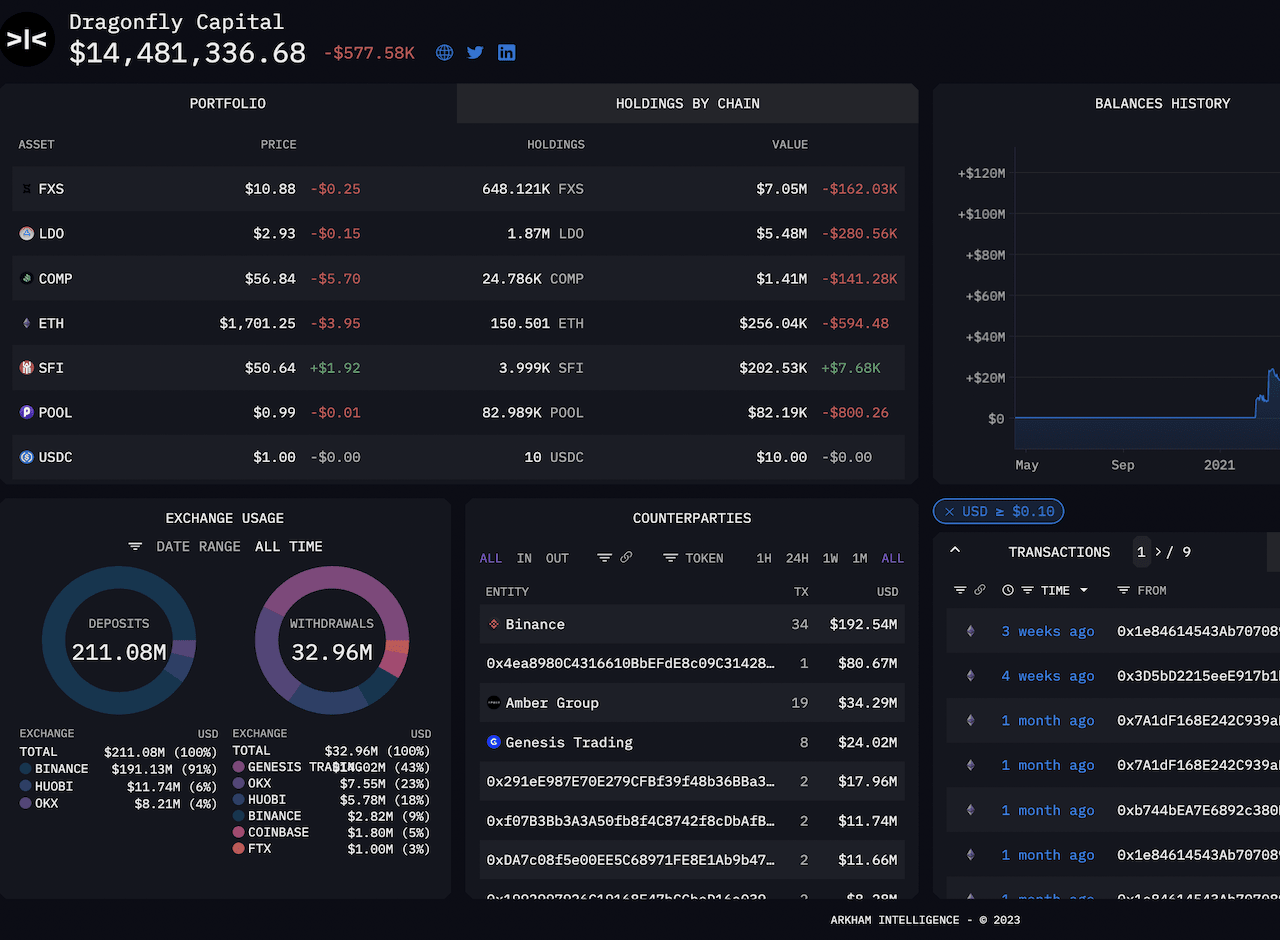
Task: Switch to the Portfolio tab
Action: [228, 103]
